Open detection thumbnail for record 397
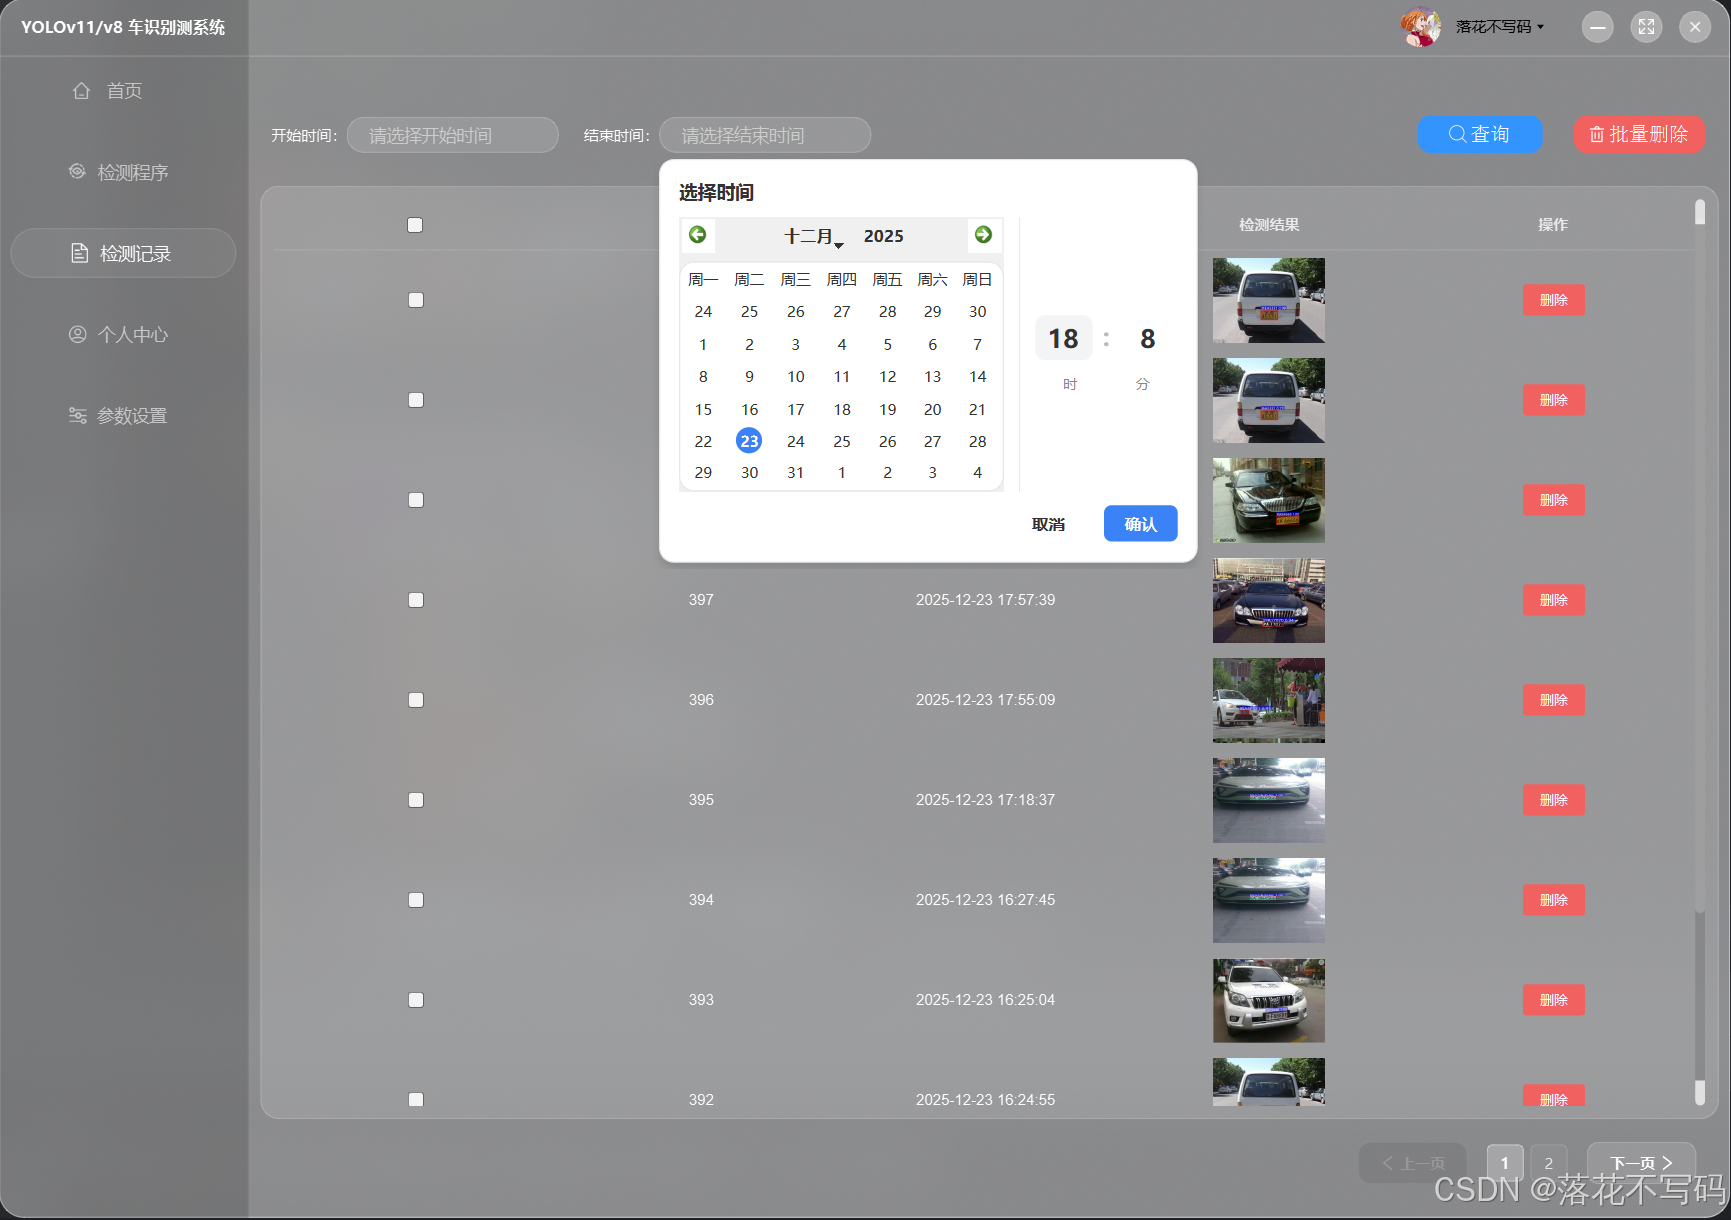This screenshot has height=1220, width=1731. (1269, 600)
